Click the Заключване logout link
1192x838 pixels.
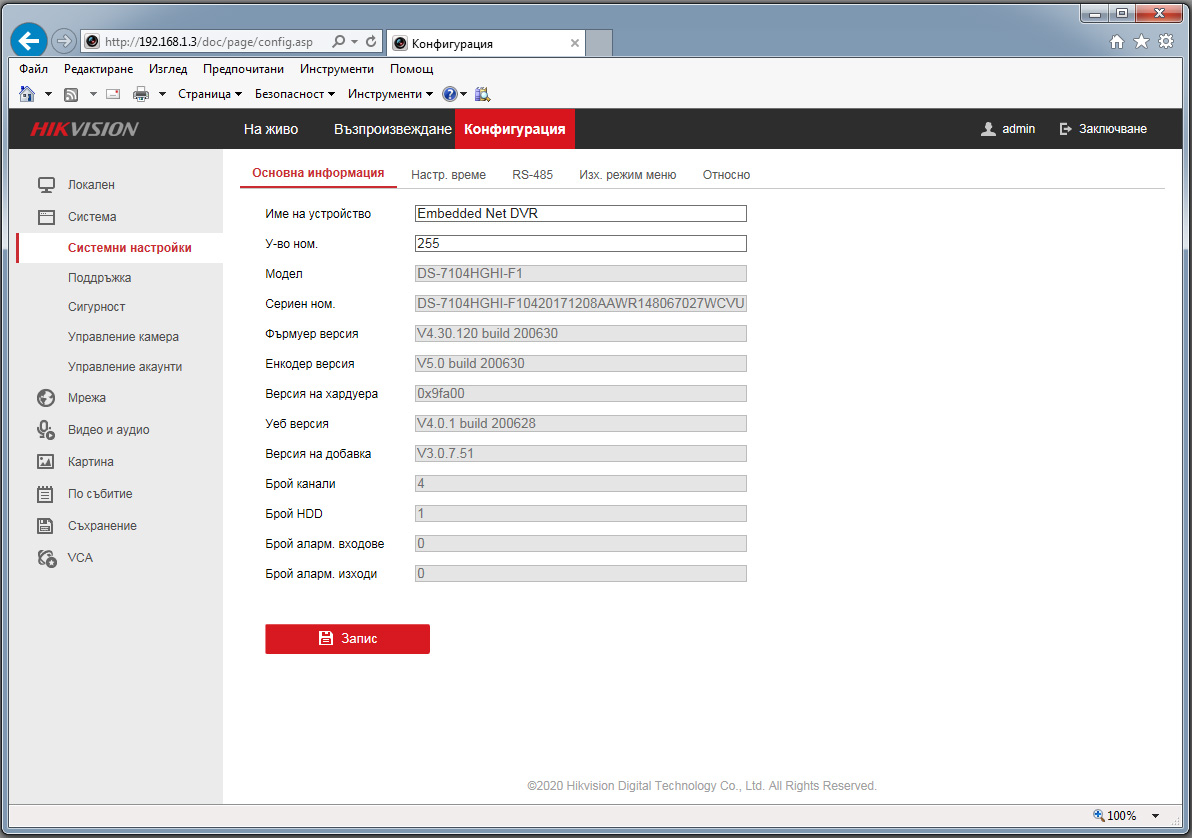(1103, 129)
